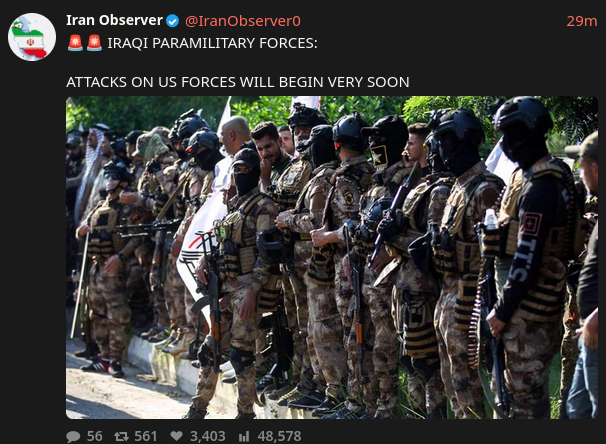Click the second red siren emoji
Viewport: 606px width, 444px height.
click(94, 43)
